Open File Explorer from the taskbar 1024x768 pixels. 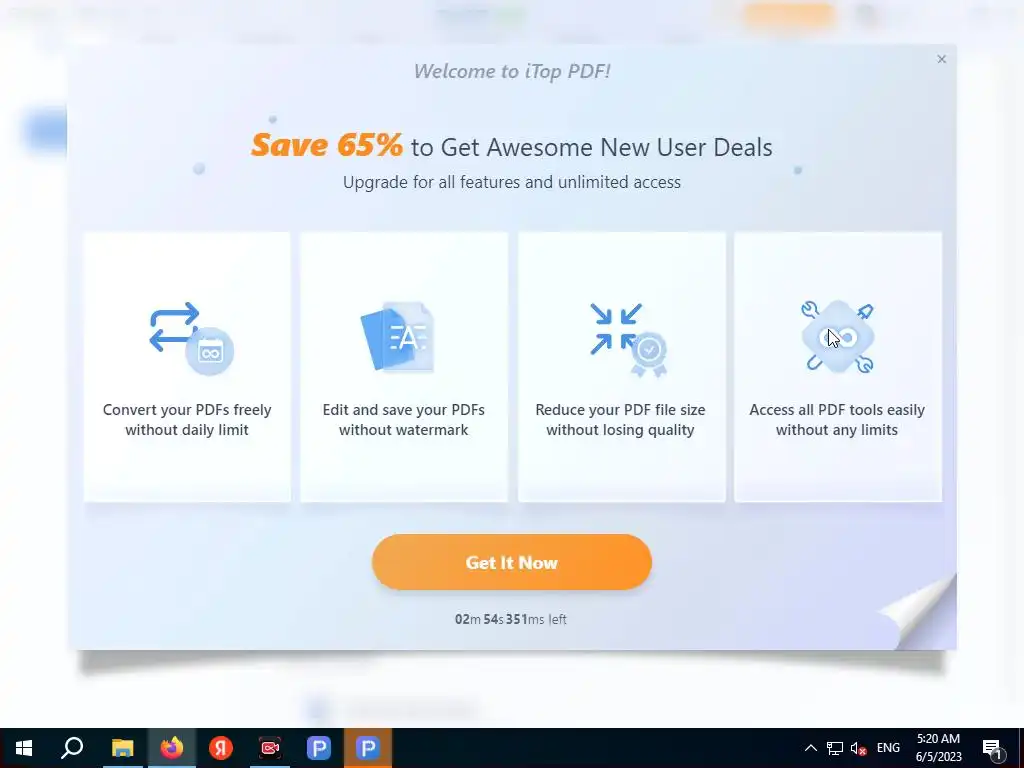tap(122, 748)
